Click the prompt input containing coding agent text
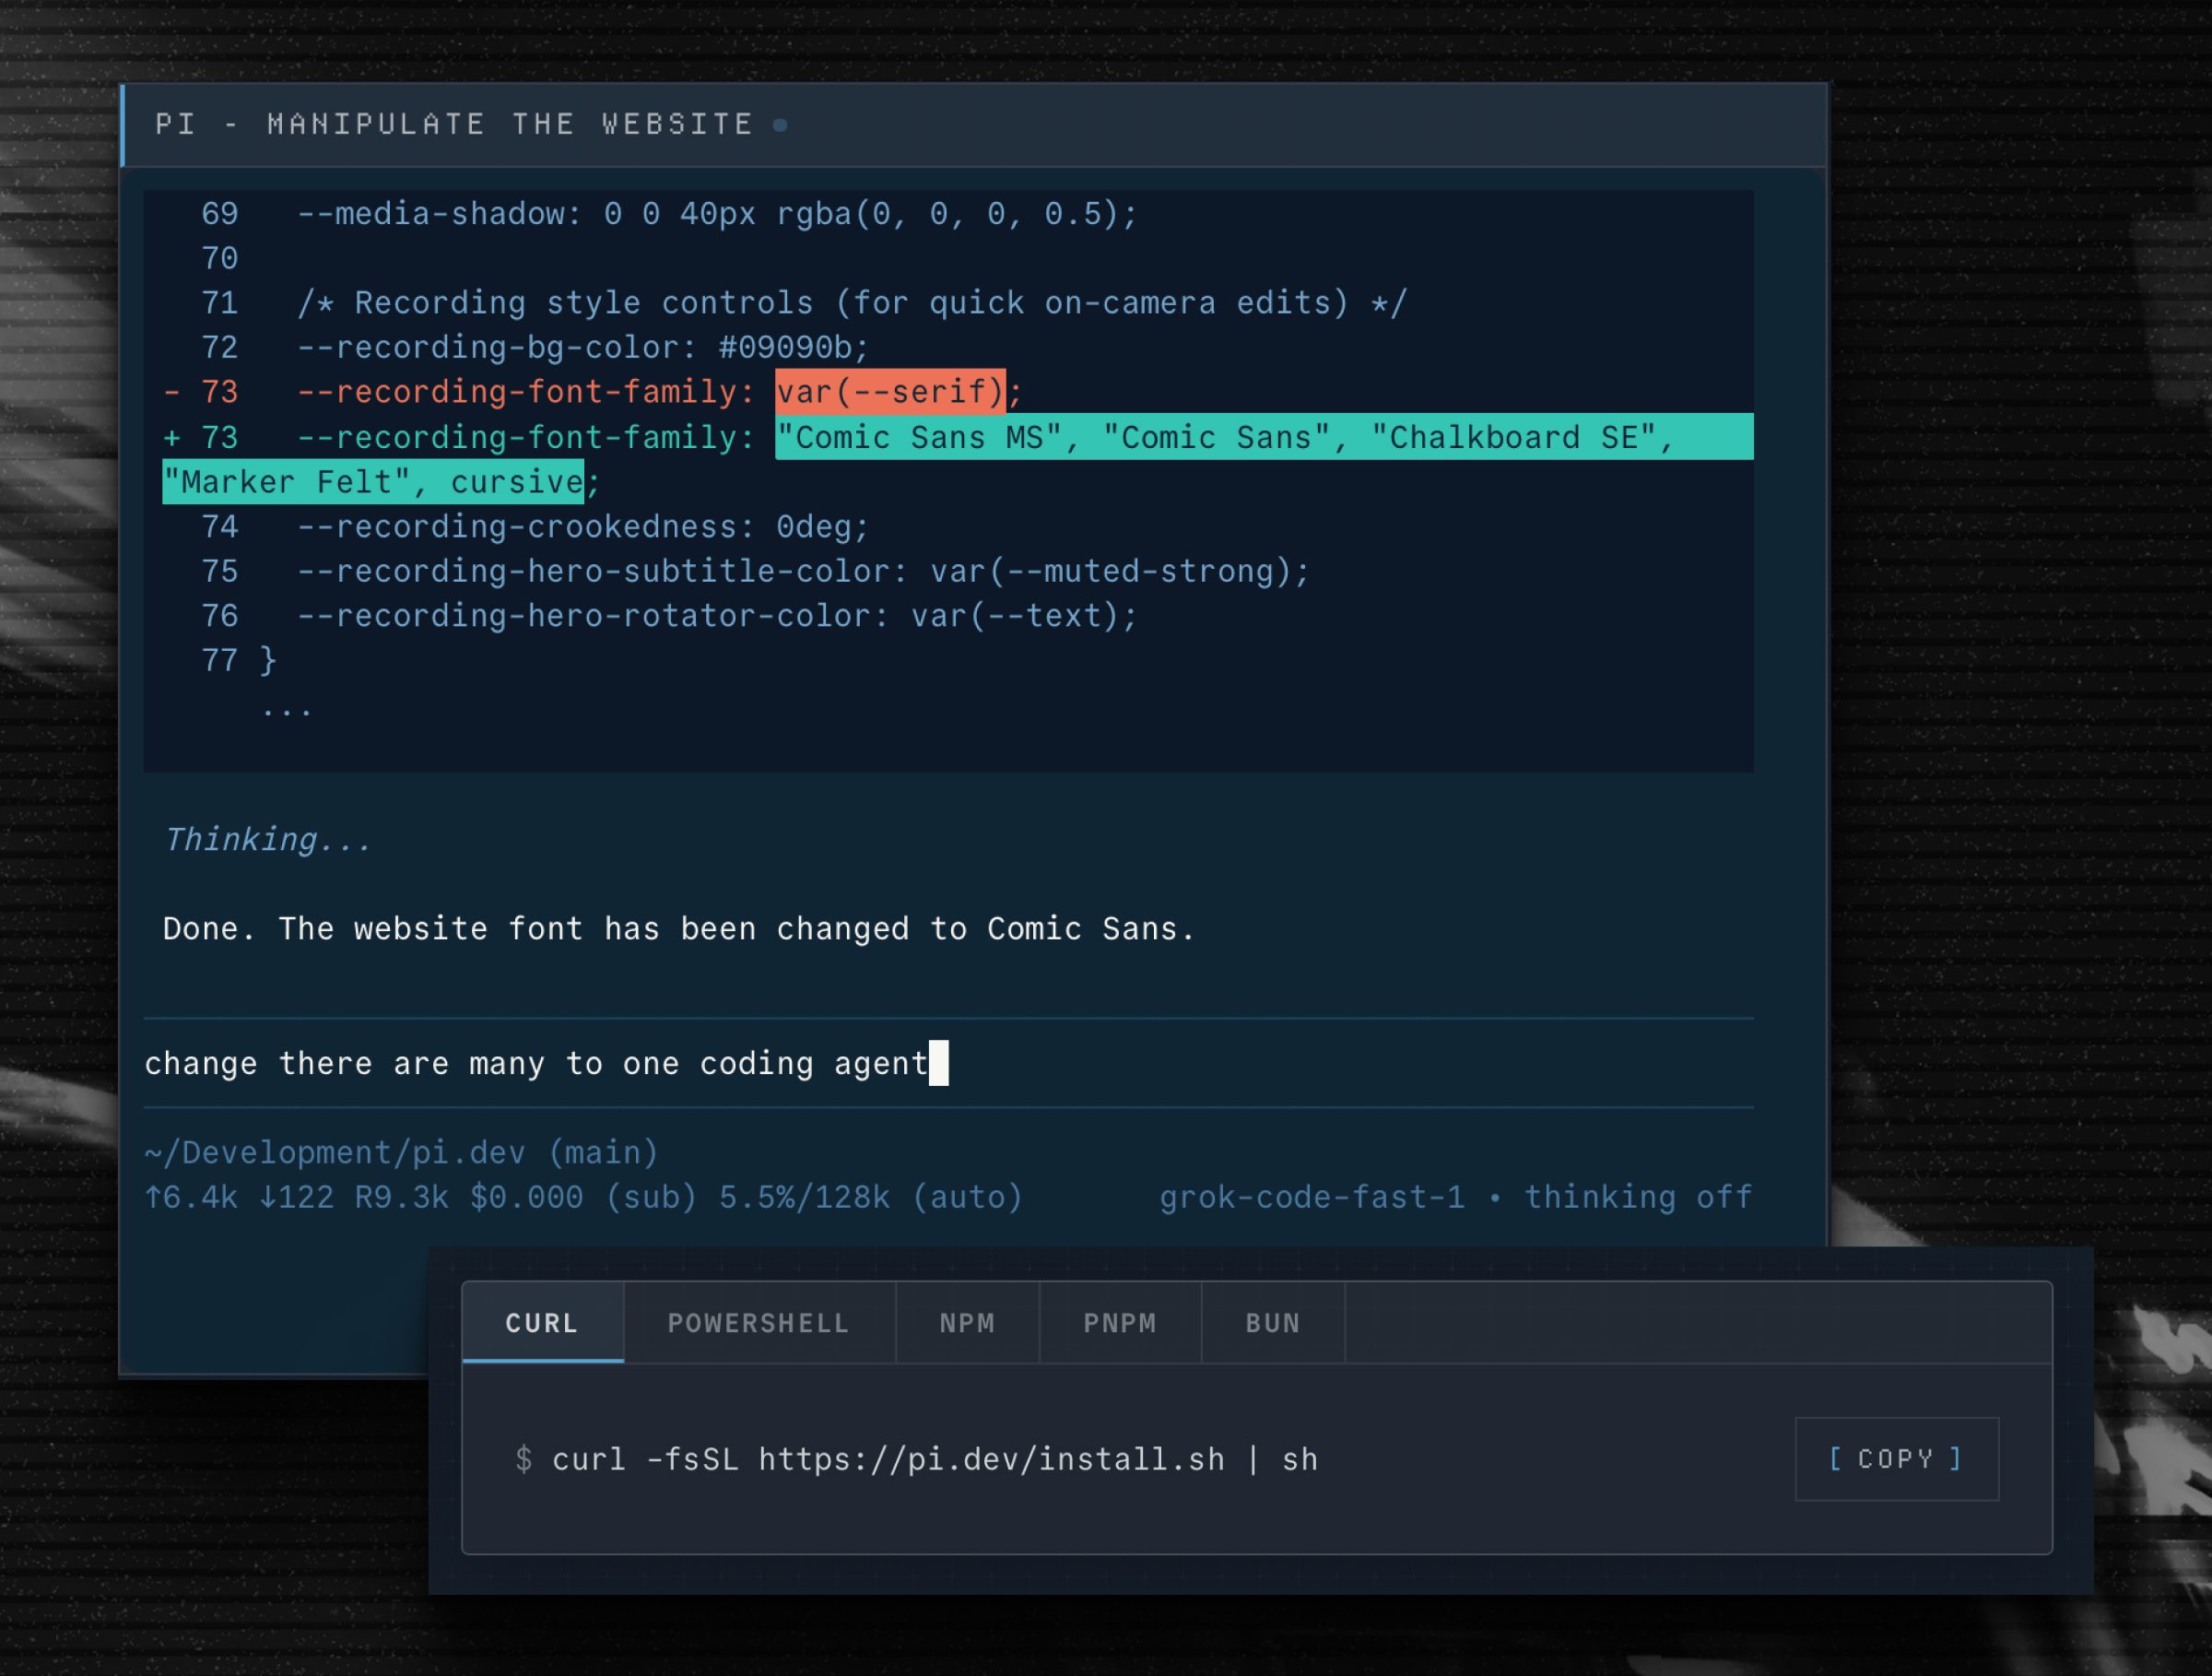This screenshot has width=2212, height=1676. click(948, 1062)
